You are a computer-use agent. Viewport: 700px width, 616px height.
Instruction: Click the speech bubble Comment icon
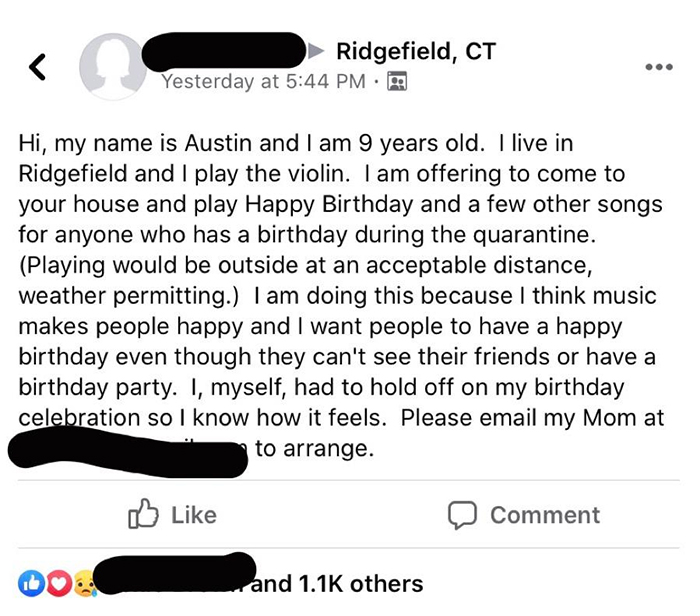[x=461, y=515]
